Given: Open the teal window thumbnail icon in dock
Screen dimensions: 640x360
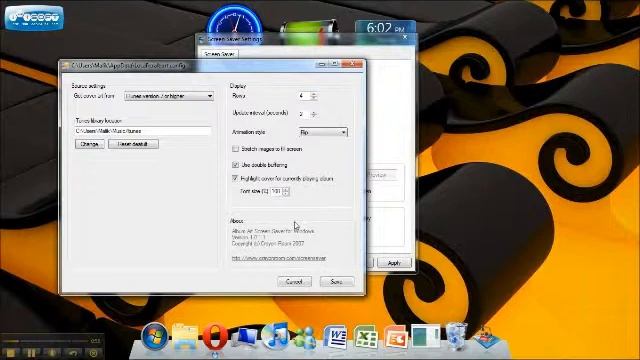Looking at the screenshot, I should pos(426,337).
